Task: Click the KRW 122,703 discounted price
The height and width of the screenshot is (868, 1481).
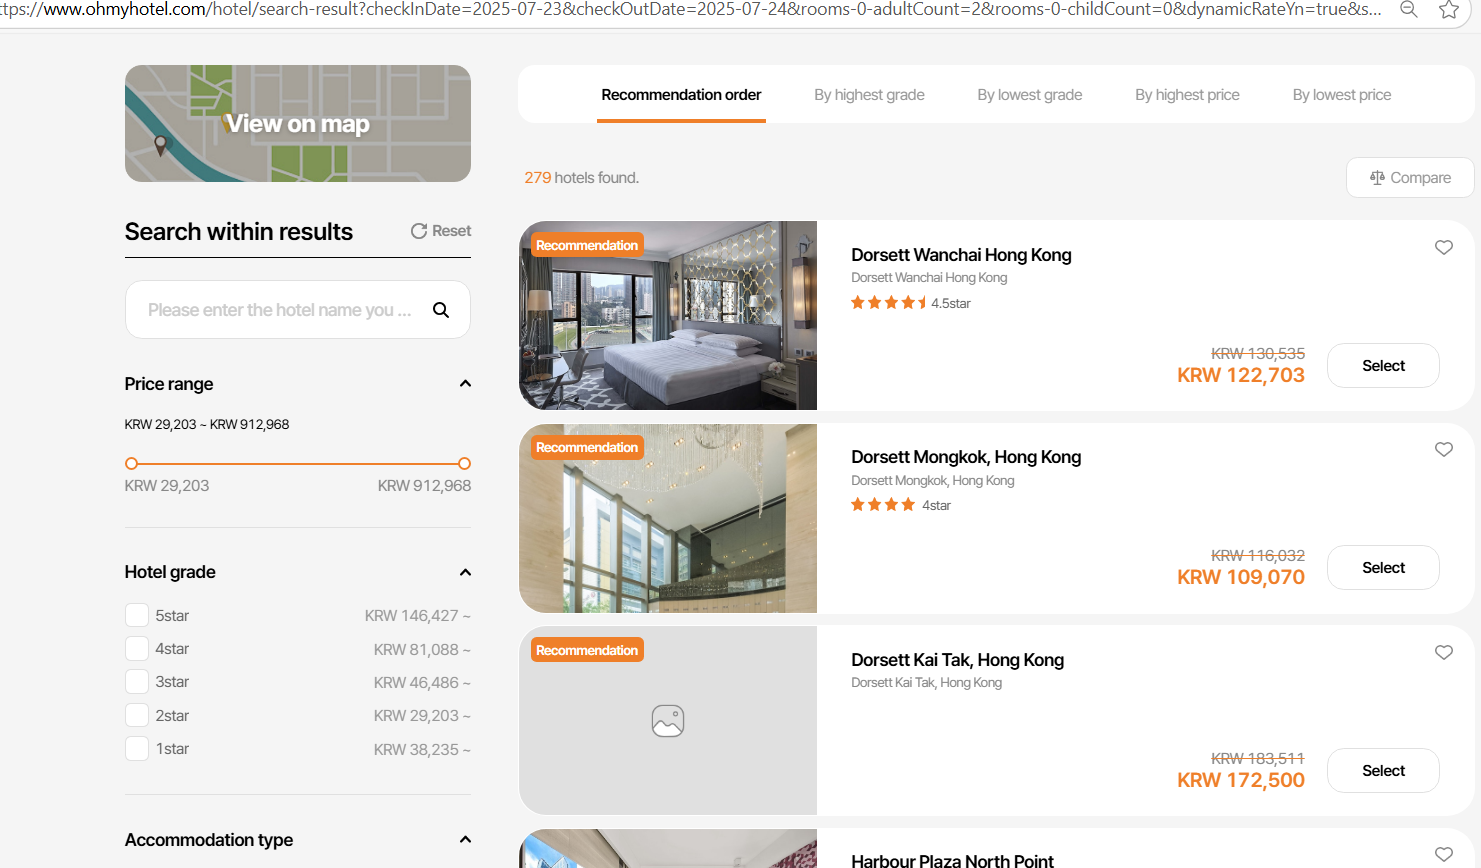Action: (x=1241, y=375)
